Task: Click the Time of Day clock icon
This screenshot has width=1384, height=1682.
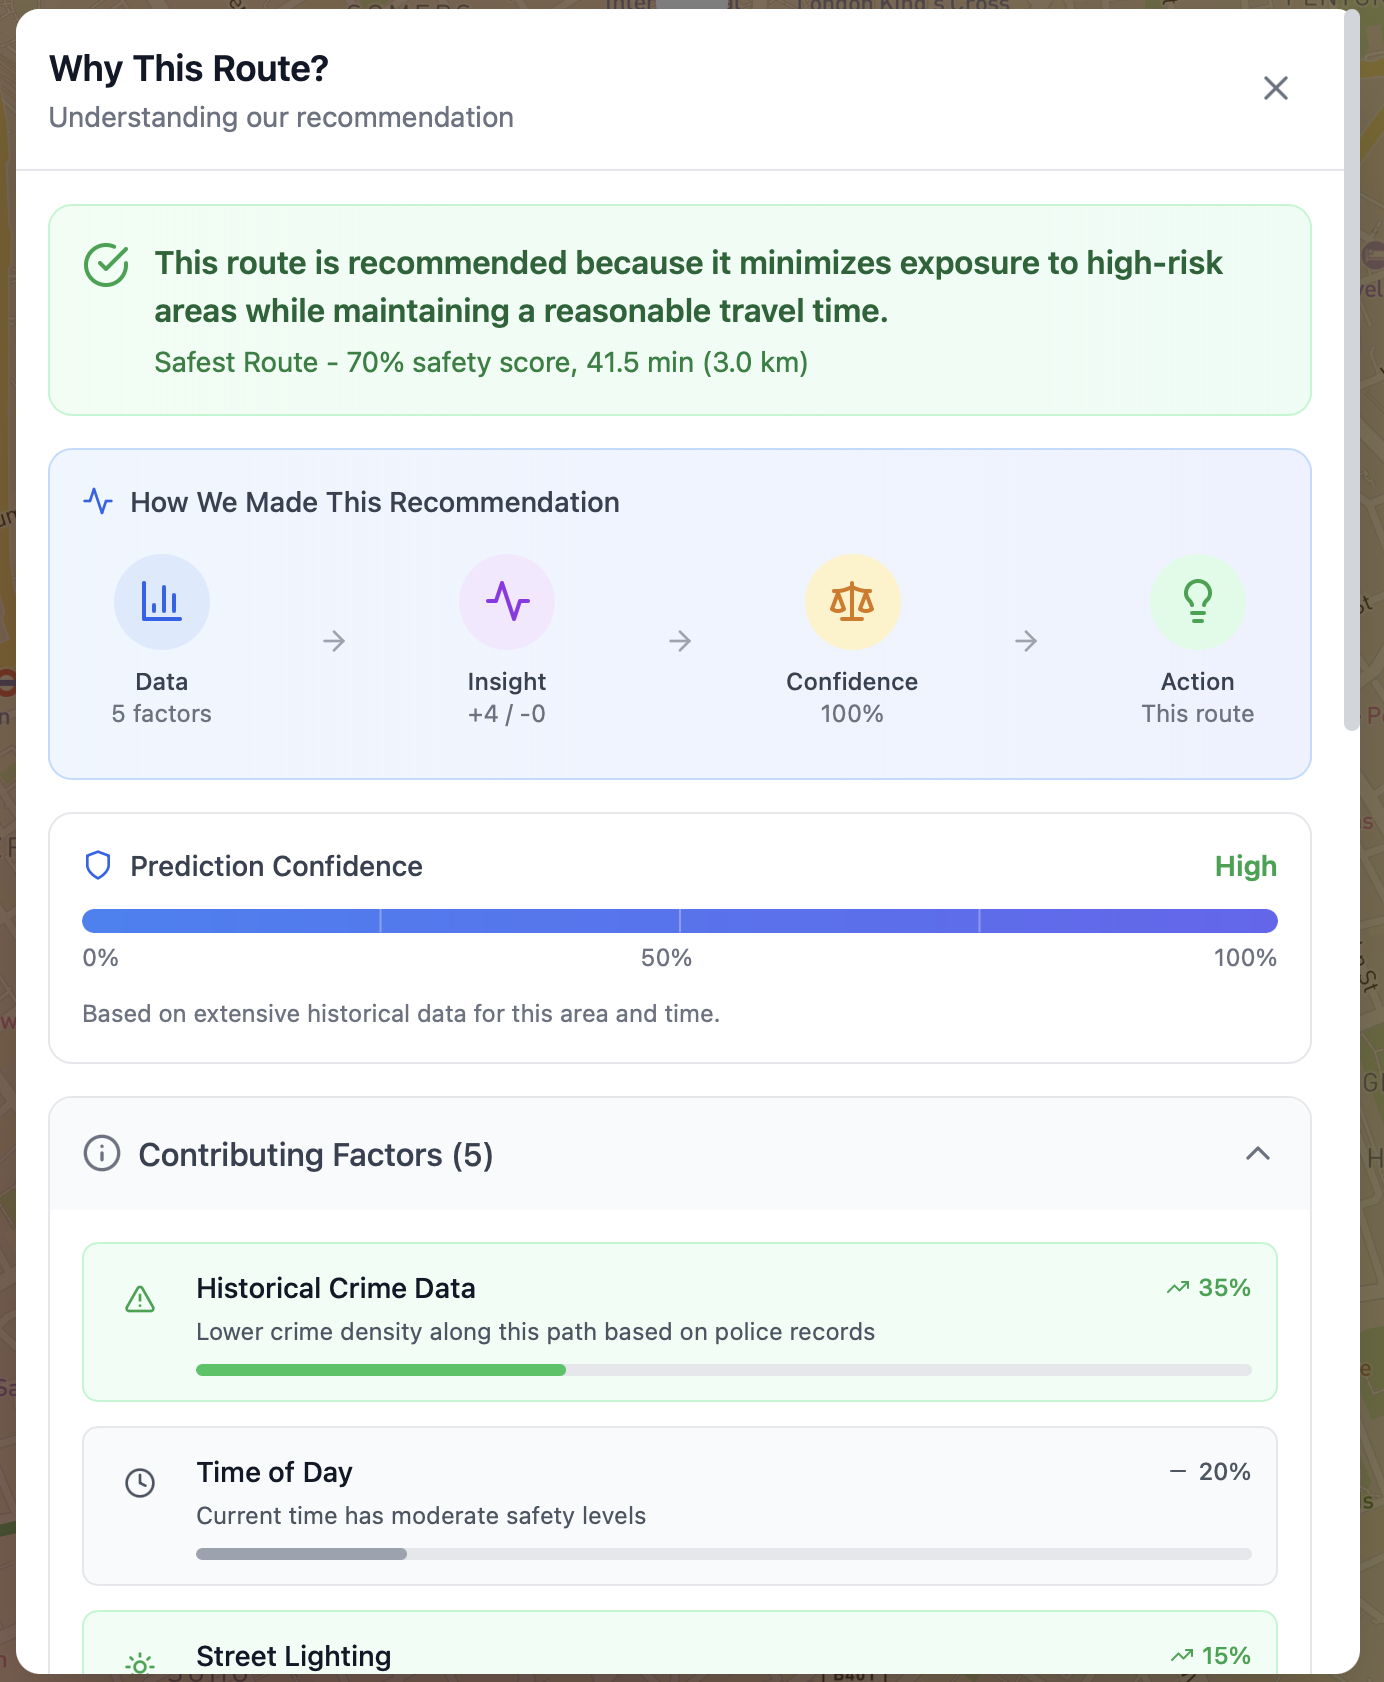Action: click(x=140, y=1483)
